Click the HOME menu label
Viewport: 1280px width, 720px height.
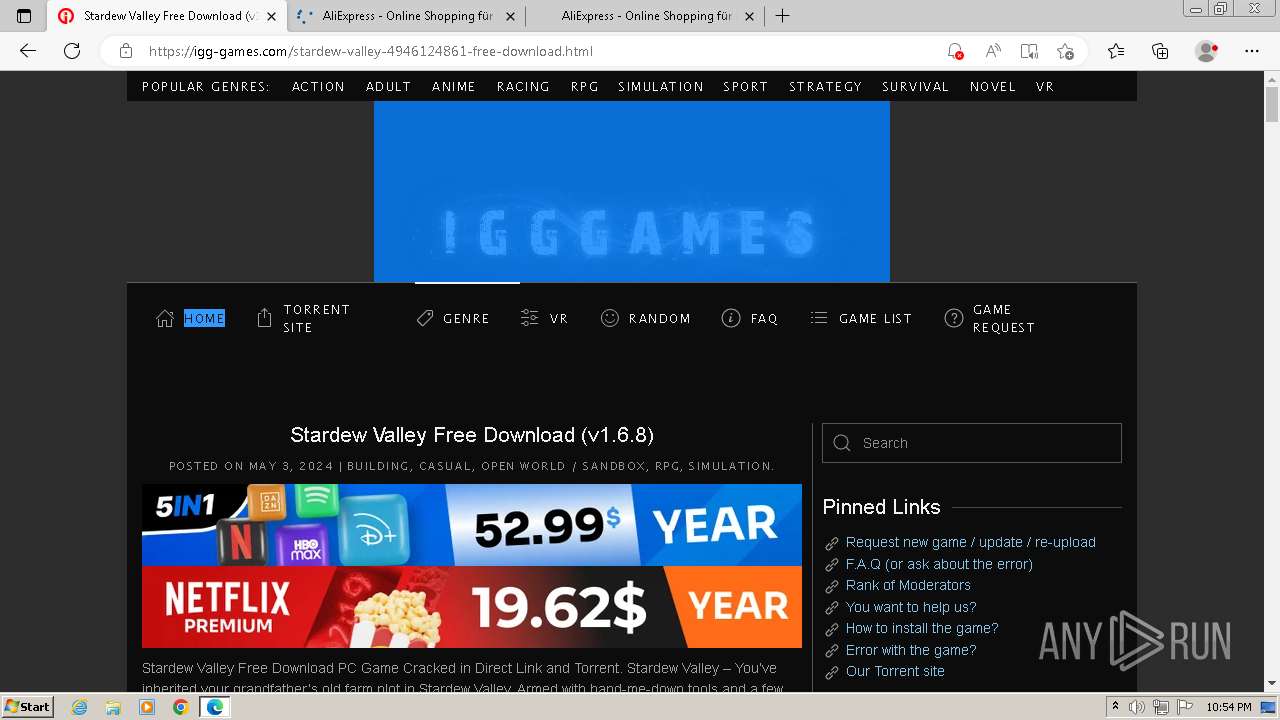pyautogui.click(x=204, y=318)
